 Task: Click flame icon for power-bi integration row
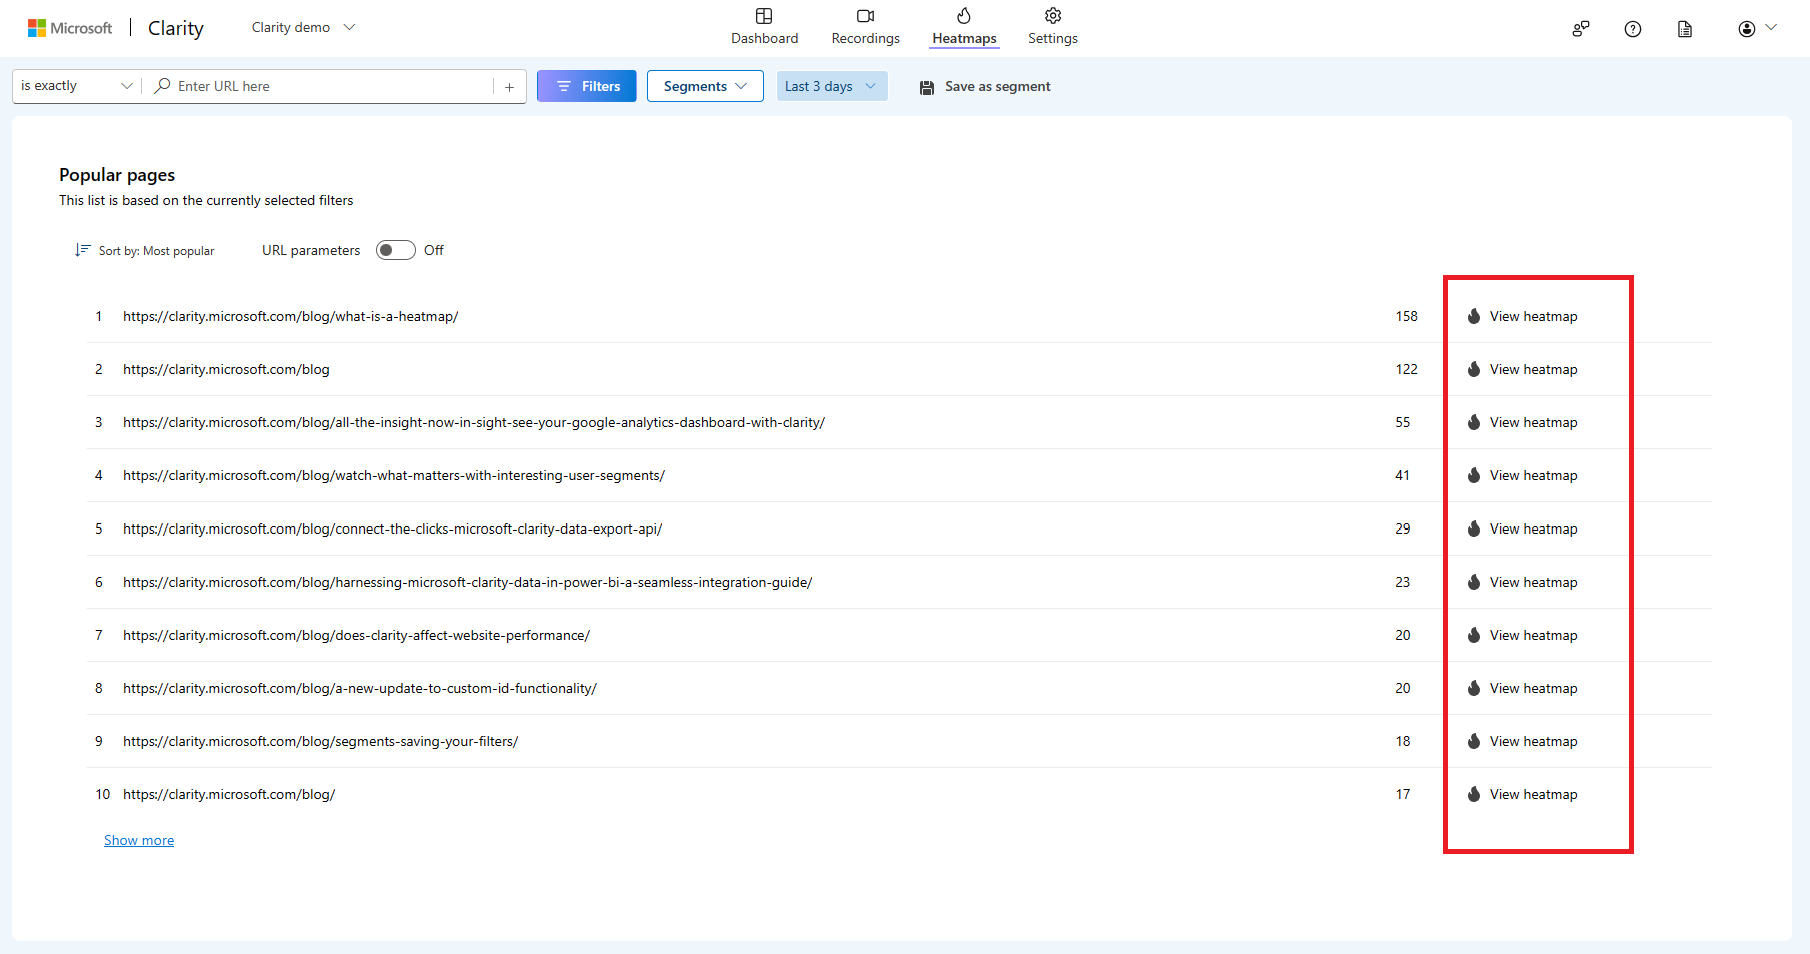point(1473,582)
